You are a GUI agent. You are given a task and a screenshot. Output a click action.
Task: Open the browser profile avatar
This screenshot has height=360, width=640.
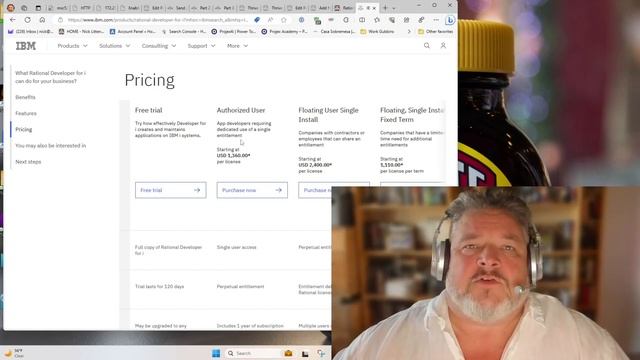pyautogui.click(x=11, y=8)
